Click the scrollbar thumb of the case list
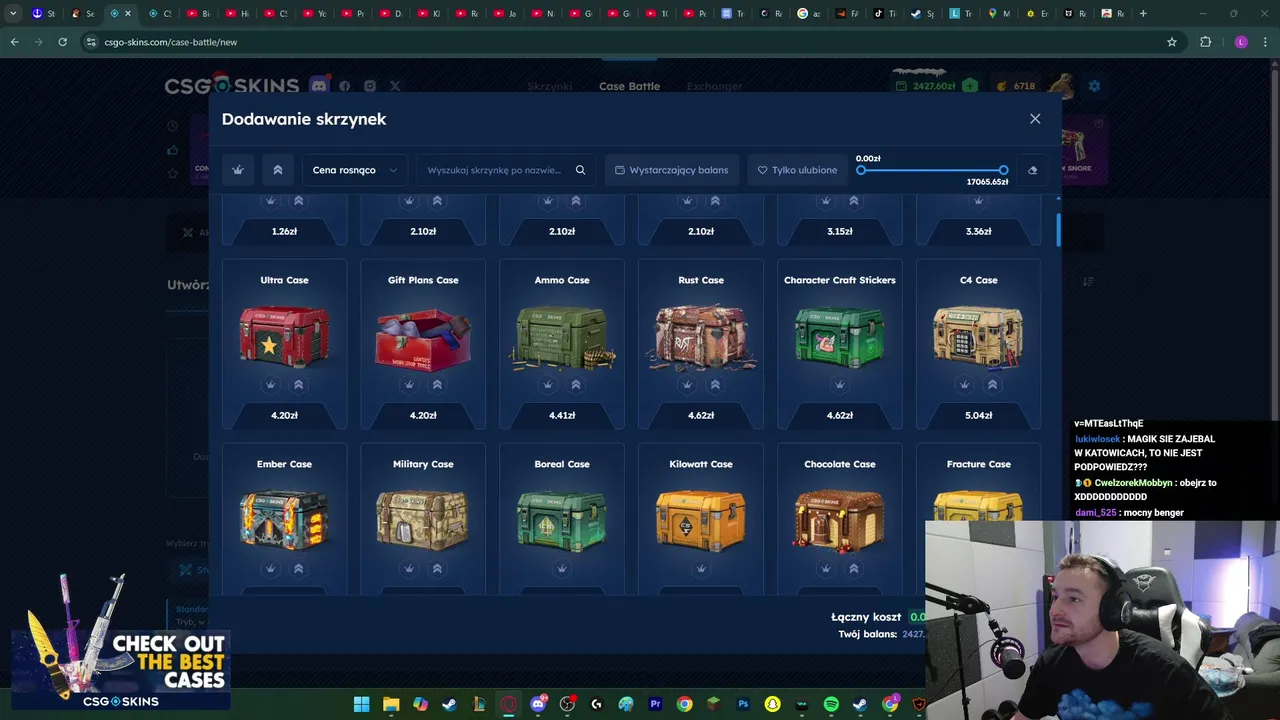Screen dimensions: 1280x720 [x=1058, y=228]
